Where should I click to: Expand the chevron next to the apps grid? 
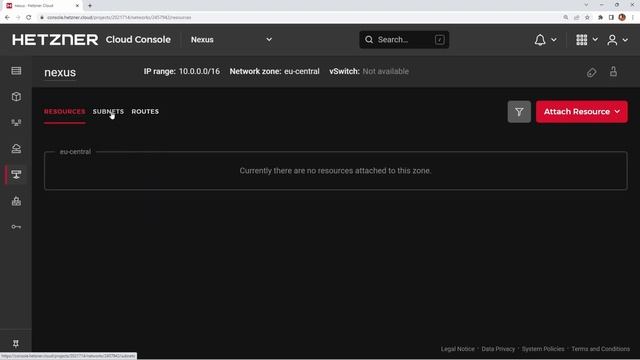coord(595,40)
